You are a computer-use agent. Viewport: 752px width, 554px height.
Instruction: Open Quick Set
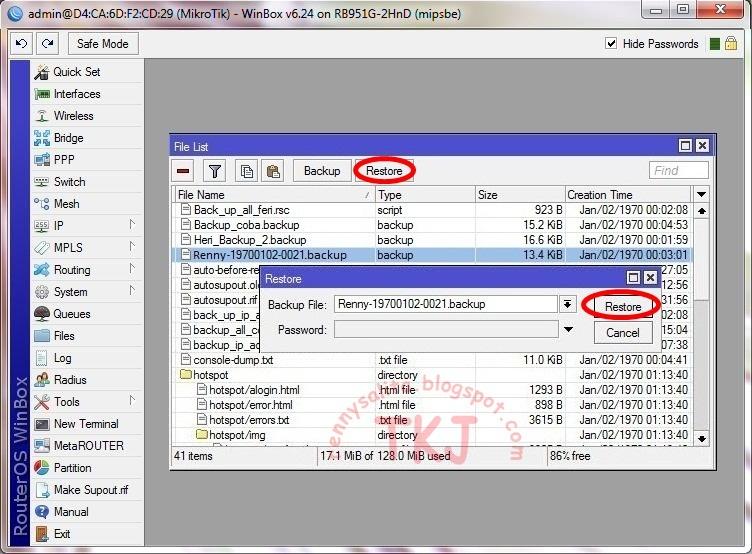76,72
